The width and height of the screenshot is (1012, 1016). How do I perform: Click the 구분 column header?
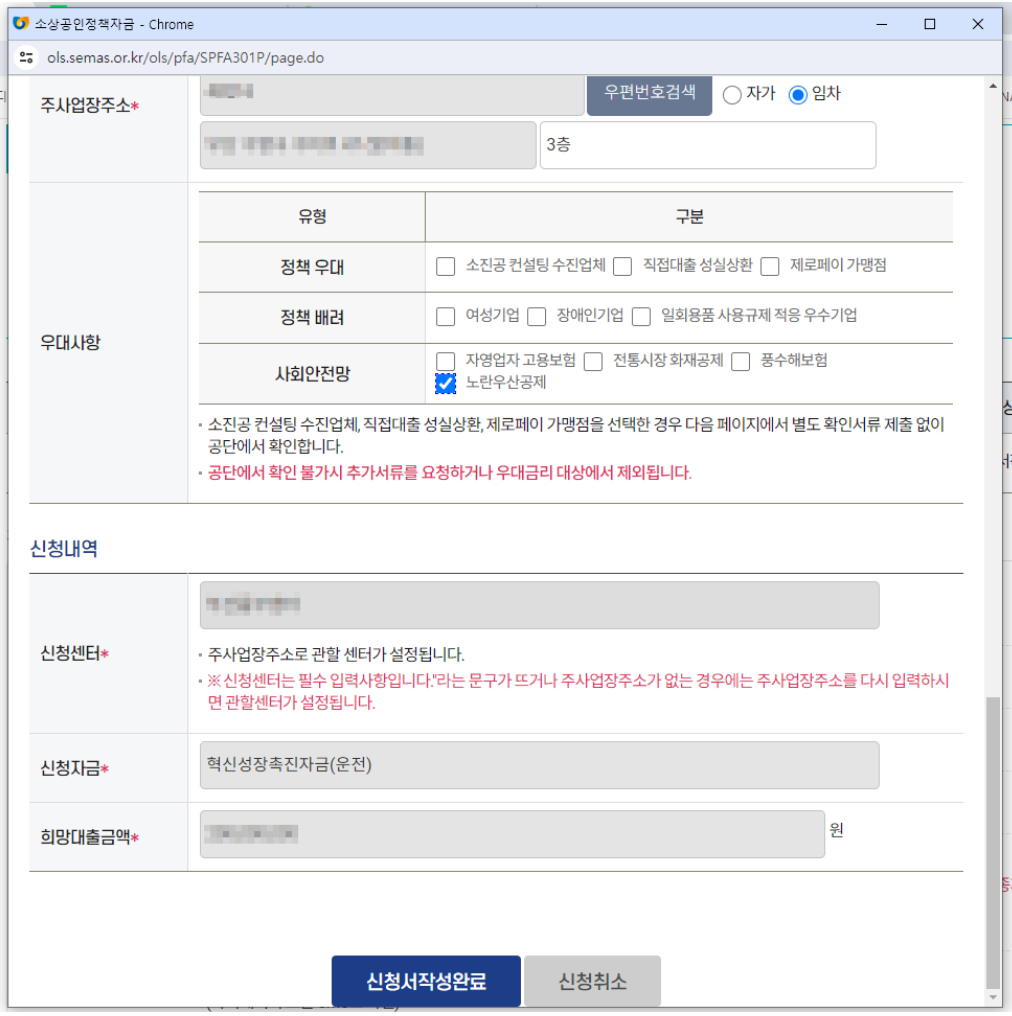click(x=689, y=216)
